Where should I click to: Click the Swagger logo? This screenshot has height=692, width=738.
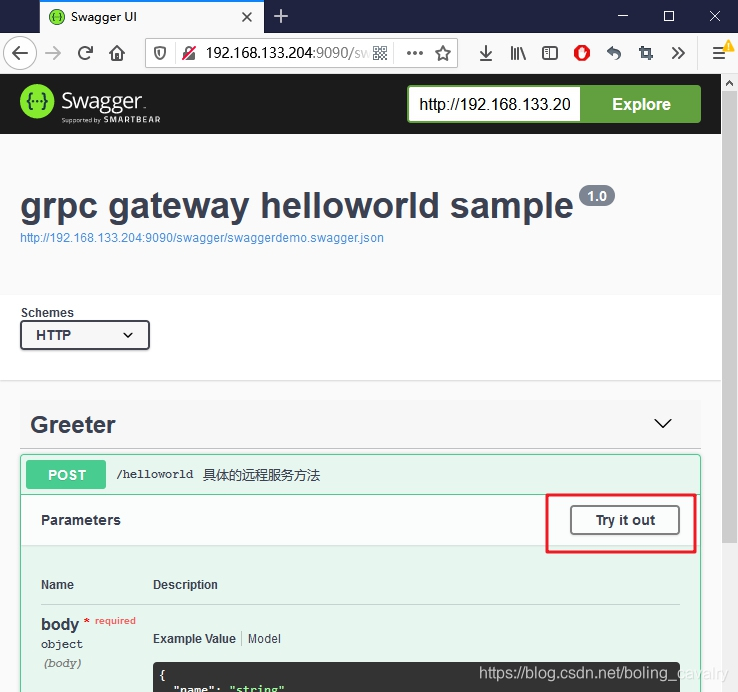[x=90, y=104]
